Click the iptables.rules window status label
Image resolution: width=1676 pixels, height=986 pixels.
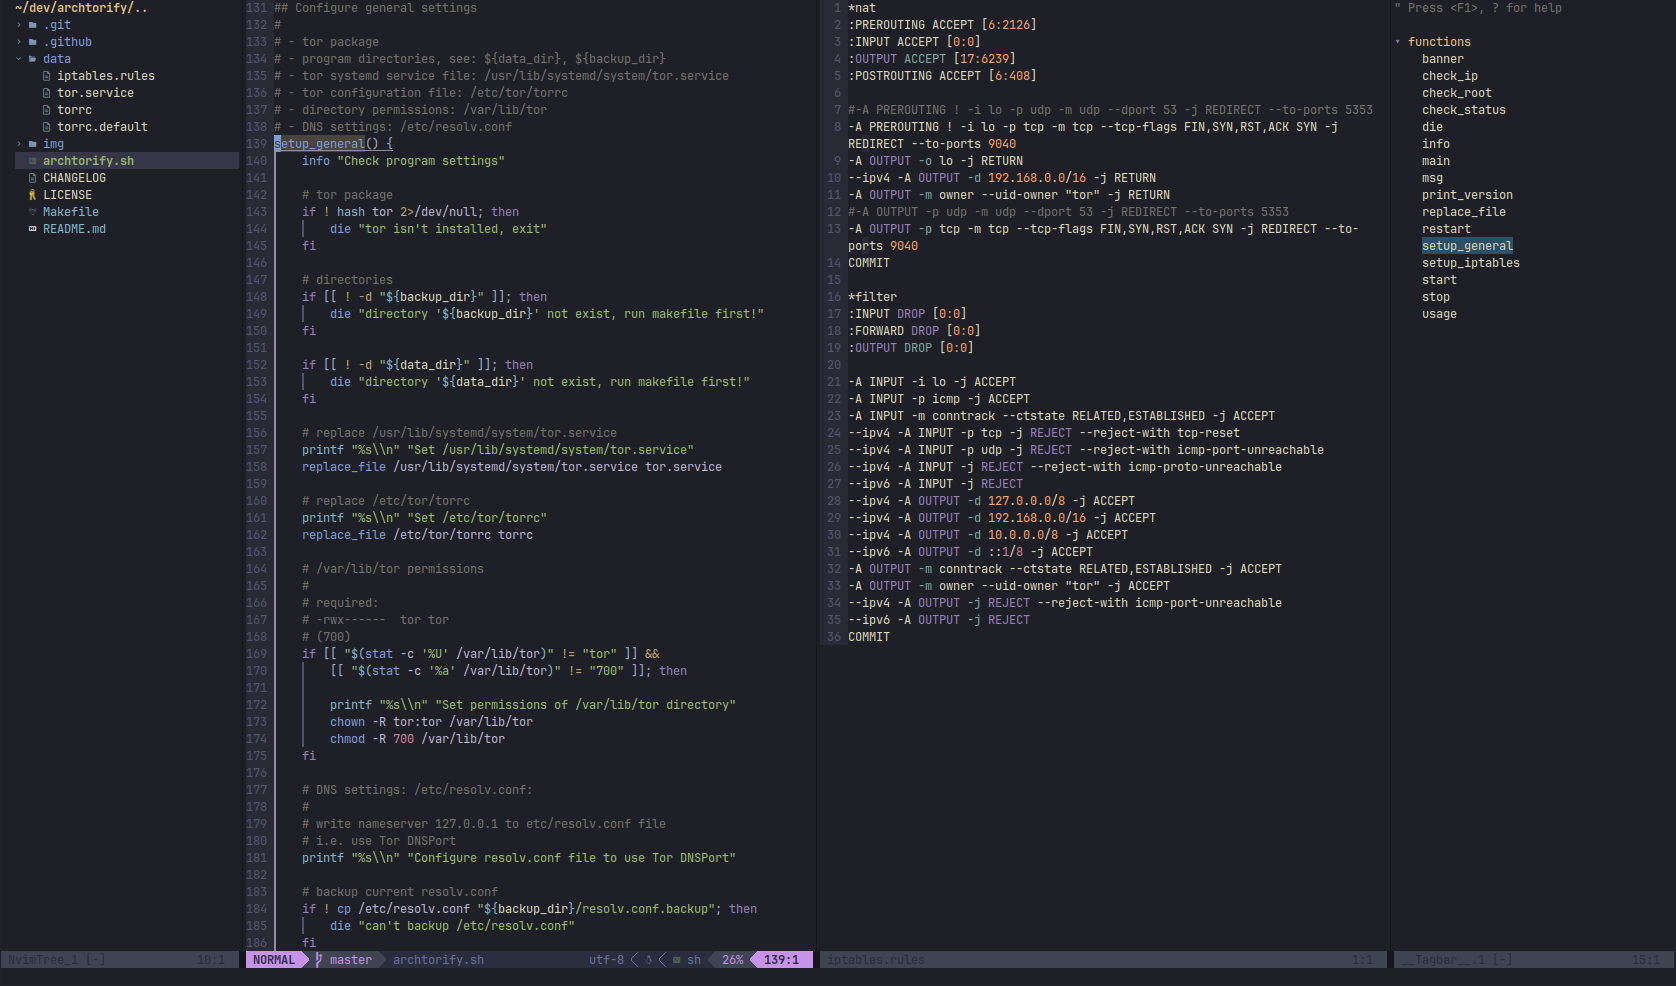click(876, 960)
